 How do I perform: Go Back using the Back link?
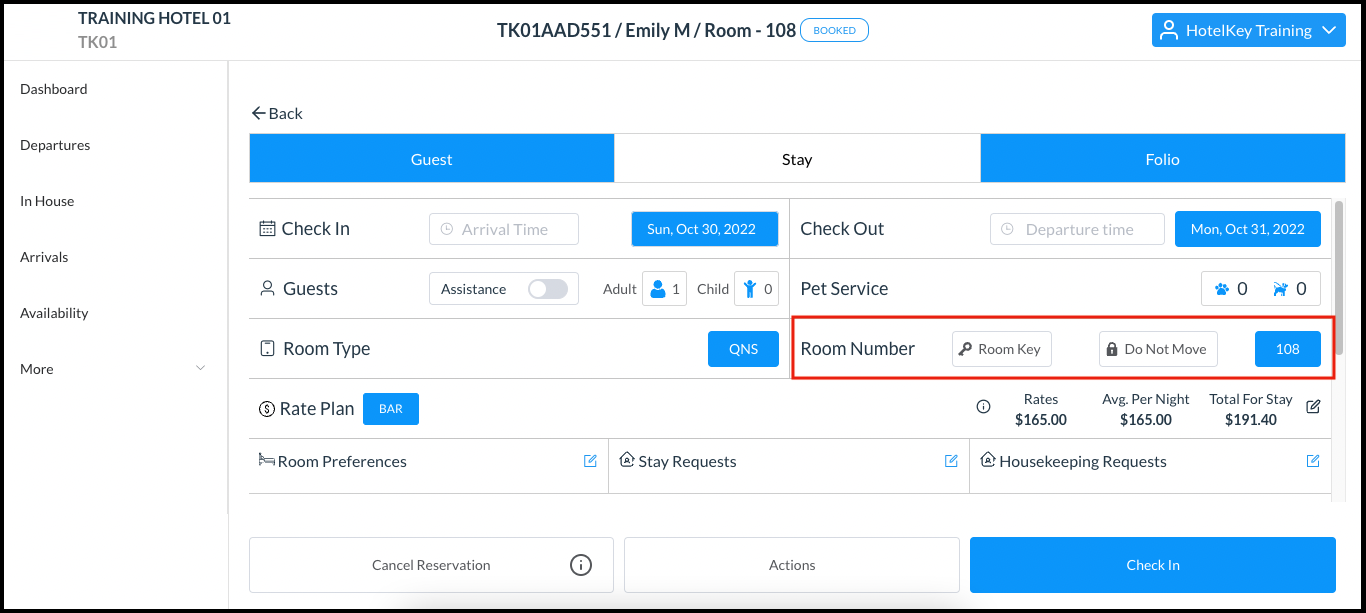(277, 113)
